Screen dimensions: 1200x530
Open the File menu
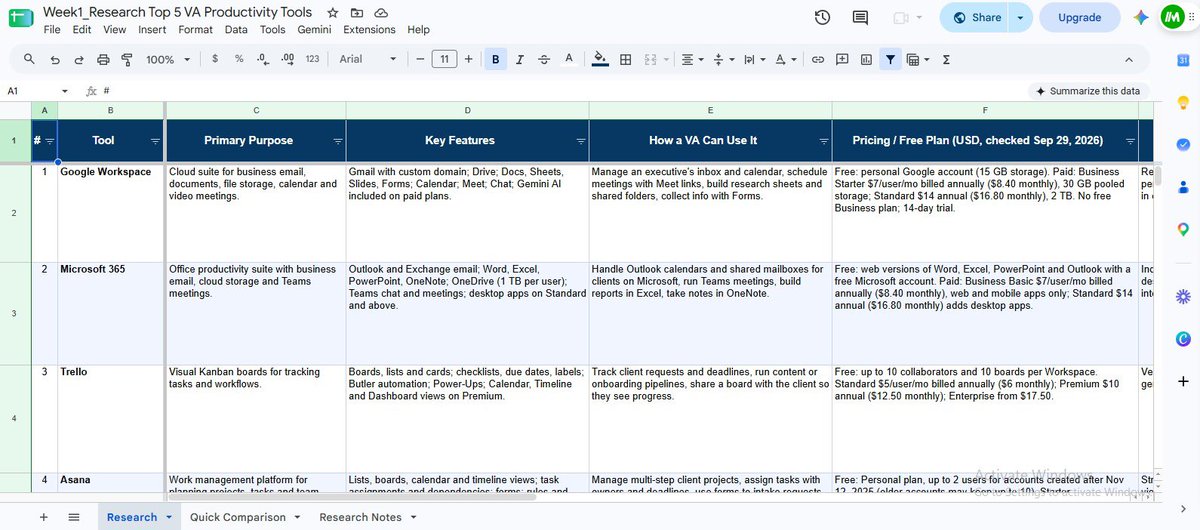[52, 30]
